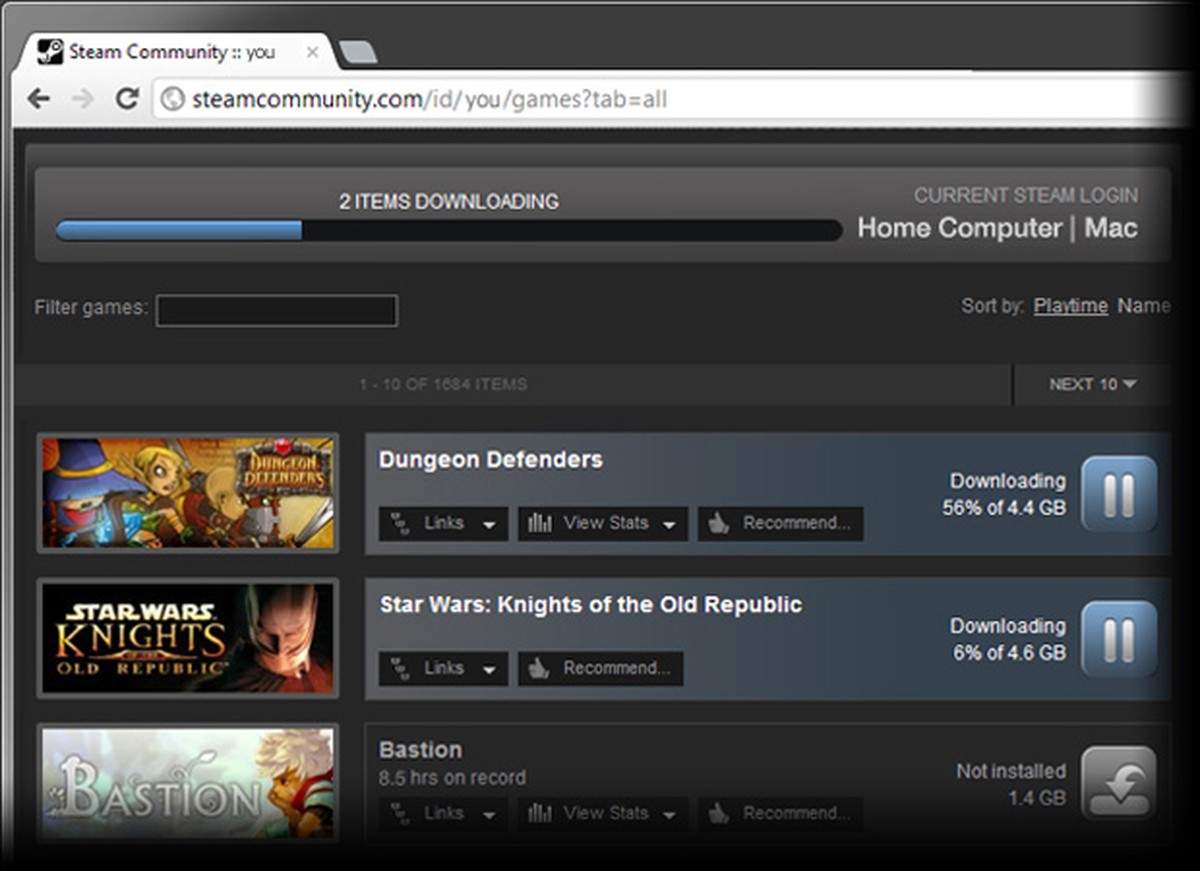Viewport: 1200px width, 871px height.
Task: Open the Star Wars Knights thumbnail image
Action: [188, 638]
